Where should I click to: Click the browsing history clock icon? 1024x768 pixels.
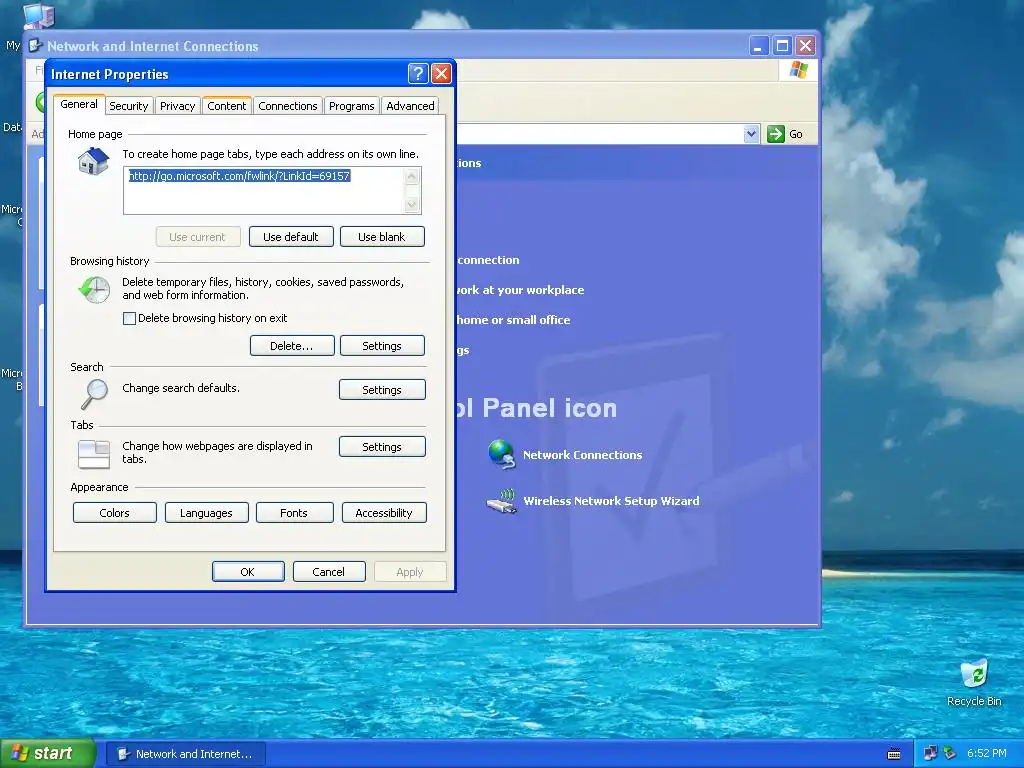(x=95, y=289)
